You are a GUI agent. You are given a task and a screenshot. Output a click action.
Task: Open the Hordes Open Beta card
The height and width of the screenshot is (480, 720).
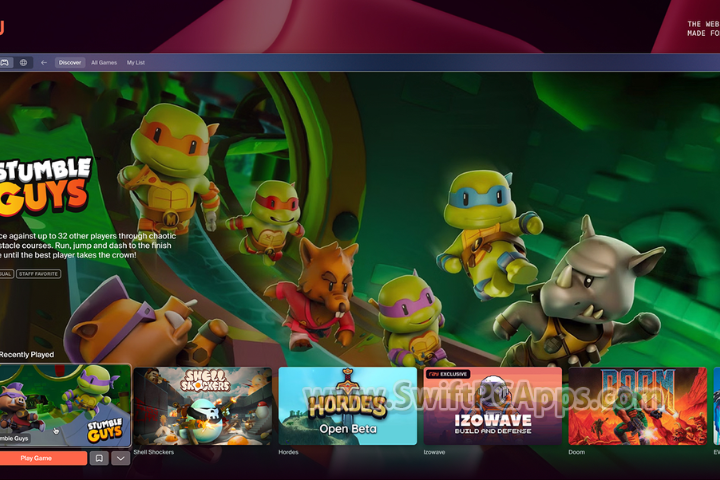tap(348, 406)
